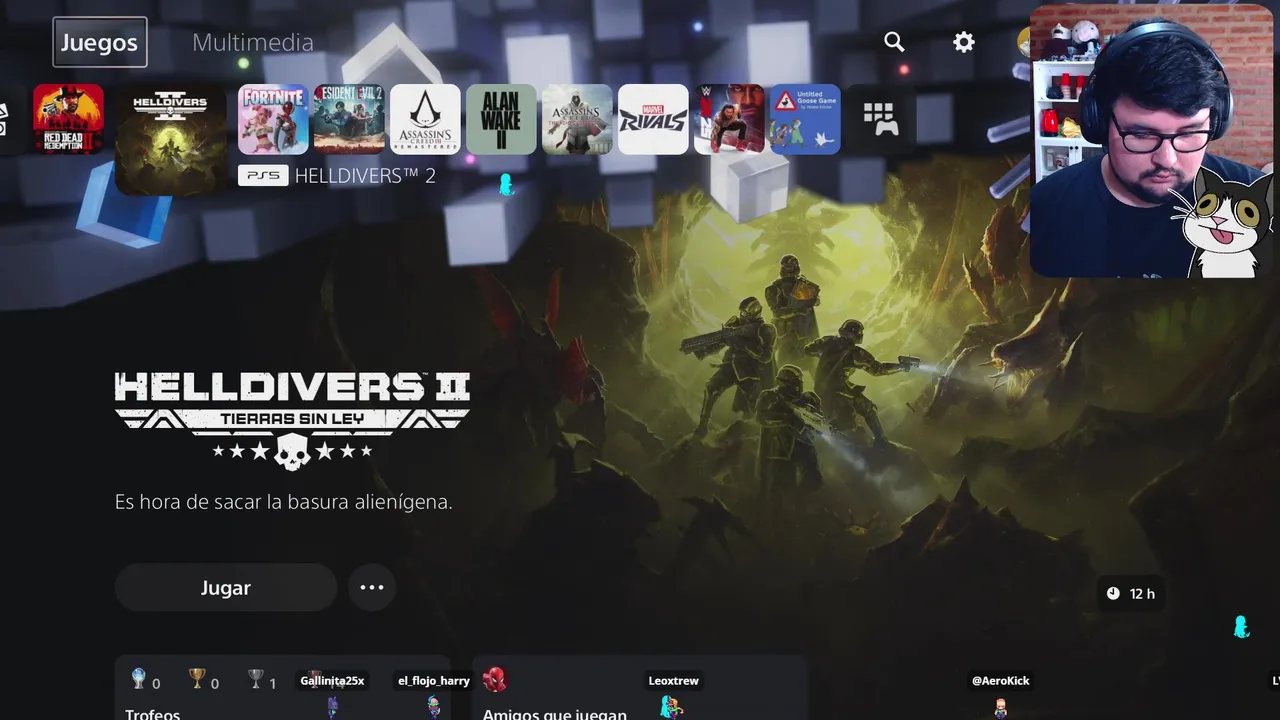Click the @AeroKick username label
Viewport: 1280px width, 720px height.
click(1001, 681)
